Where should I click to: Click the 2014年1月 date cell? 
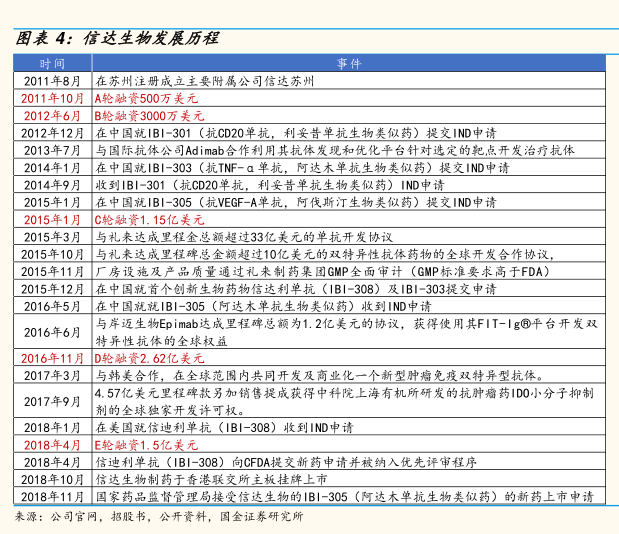[52, 166]
